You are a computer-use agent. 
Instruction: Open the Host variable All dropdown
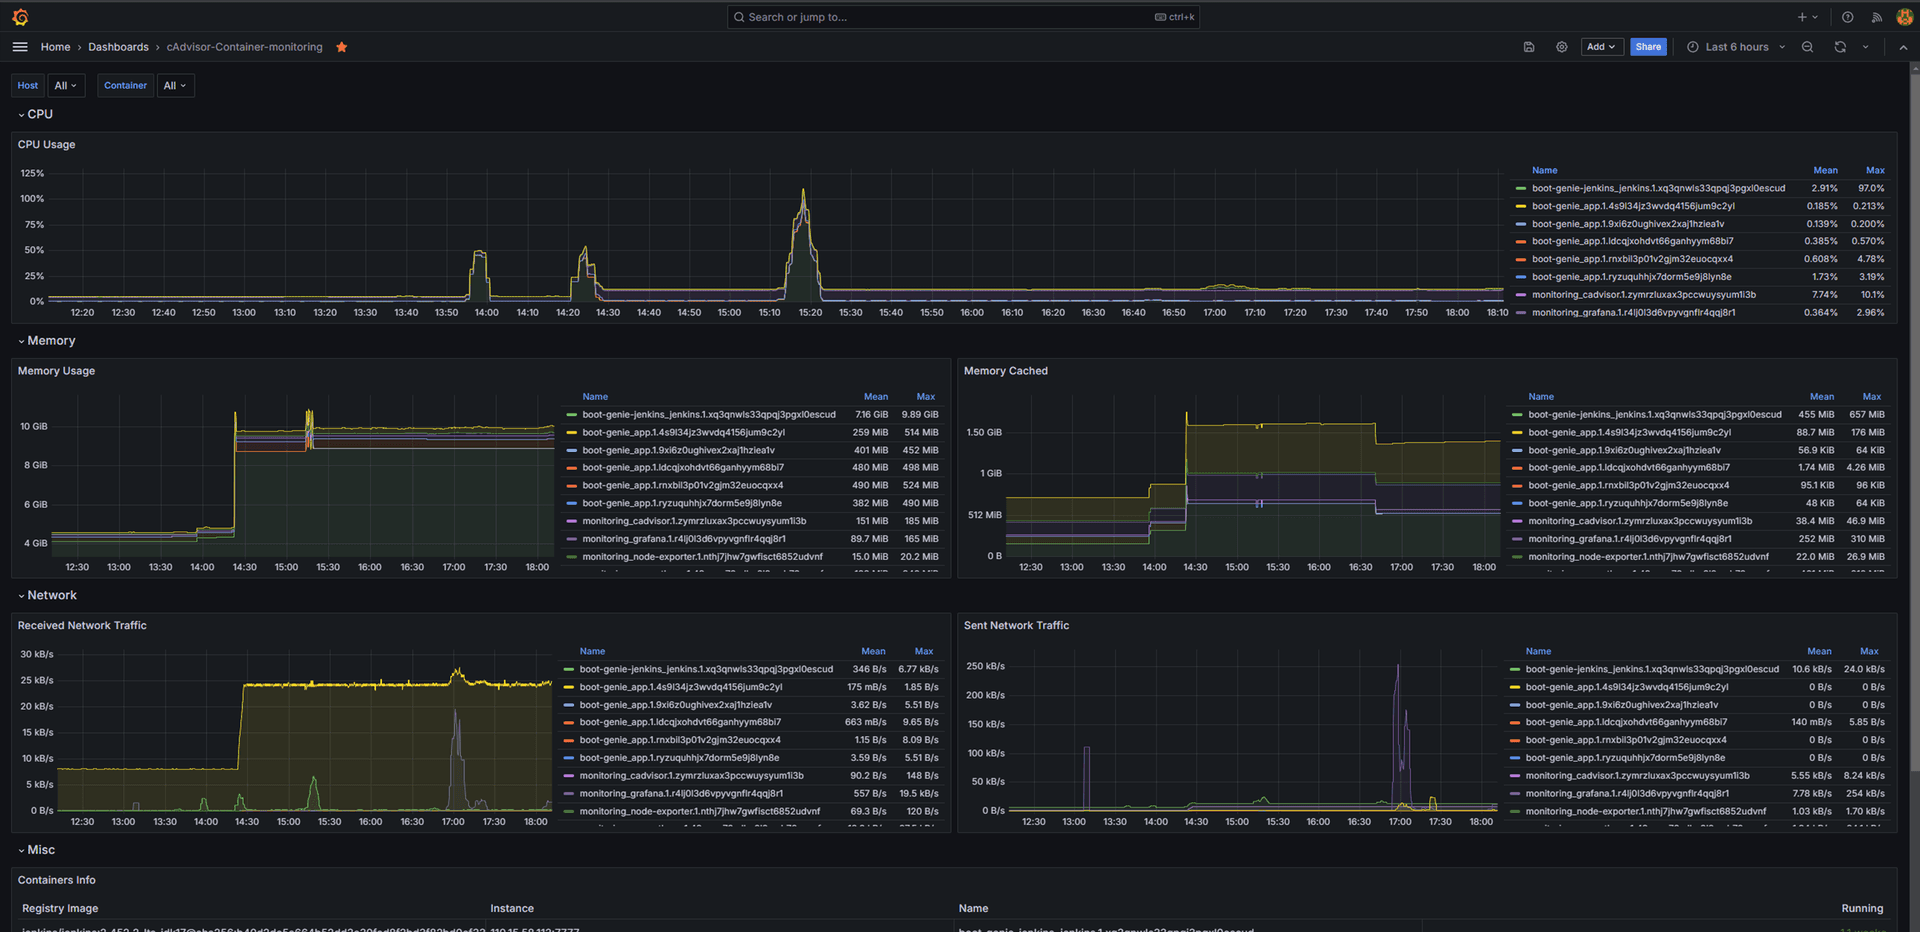65,86
